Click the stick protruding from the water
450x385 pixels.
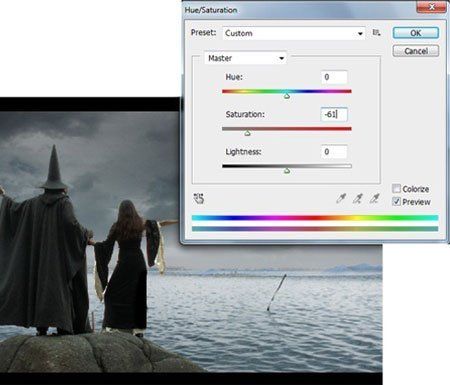click(276, 292)
